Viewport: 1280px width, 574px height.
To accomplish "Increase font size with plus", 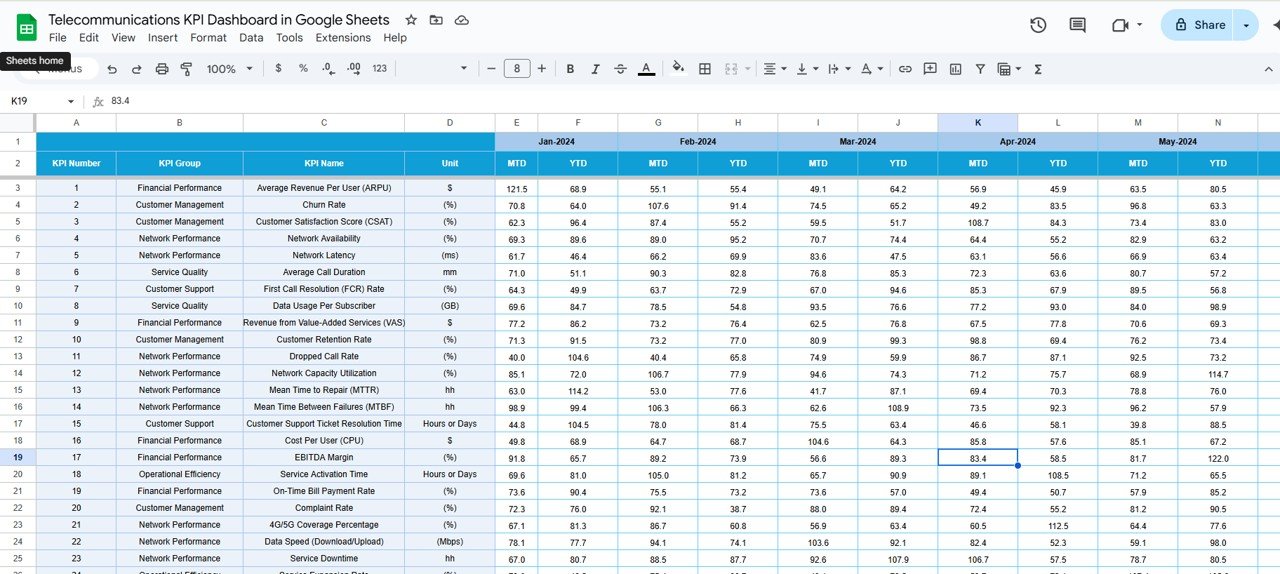I will pyautogui.click(x=542, y=69).
